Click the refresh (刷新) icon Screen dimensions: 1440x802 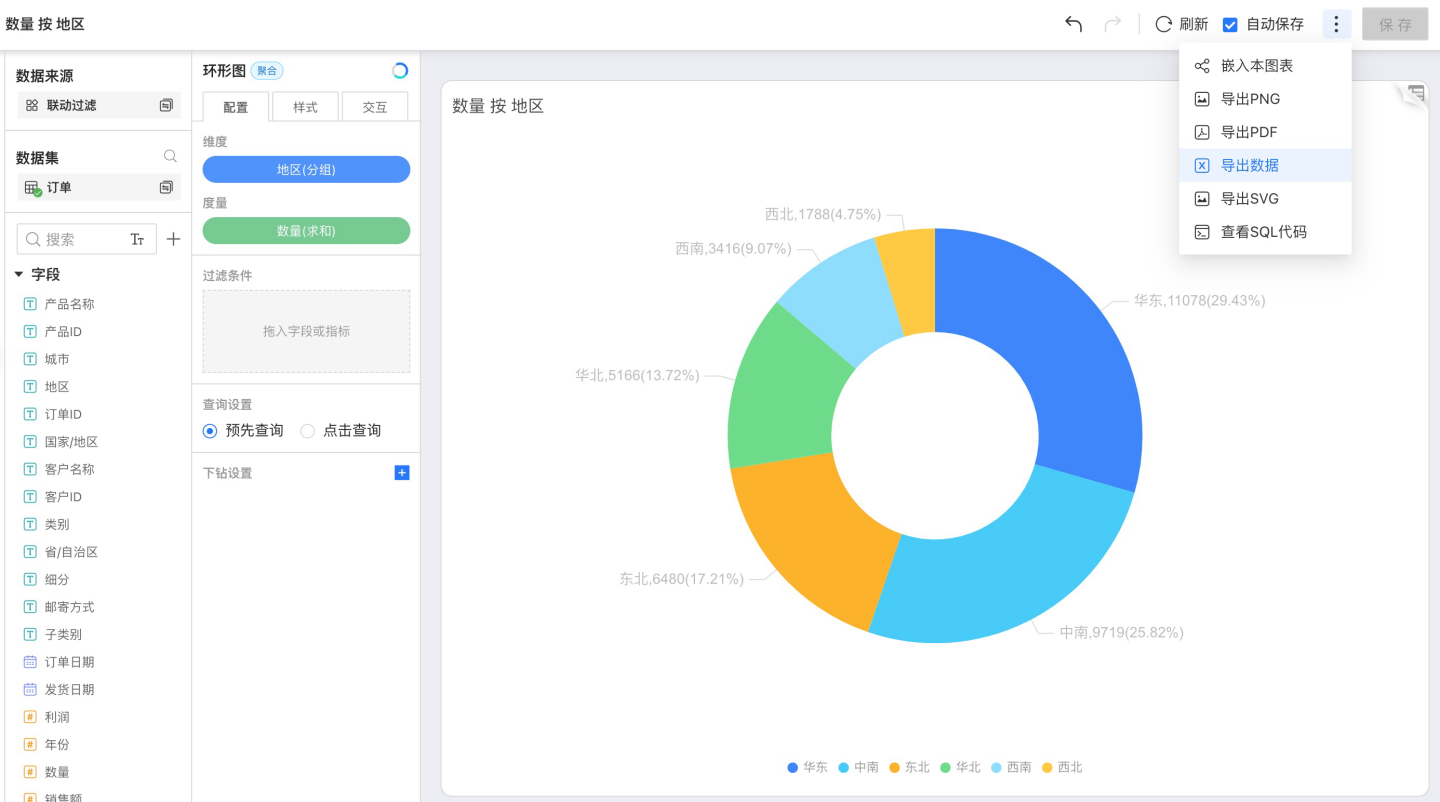(1163, 24)
